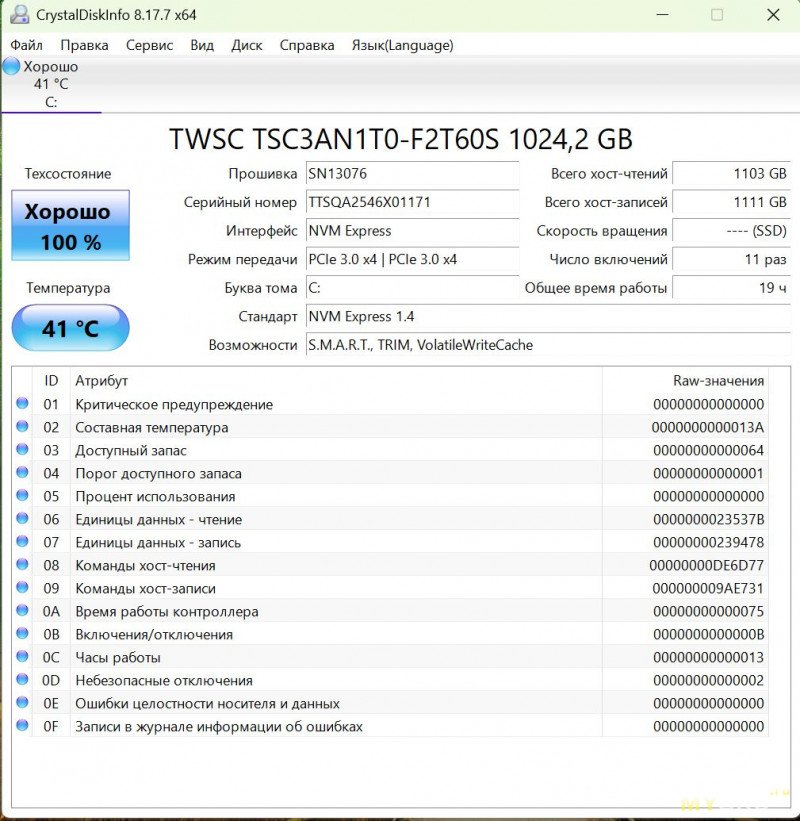Click raw value 0000000000013A
This screenshot has width=800, height=821.
[x=708, y=427]
